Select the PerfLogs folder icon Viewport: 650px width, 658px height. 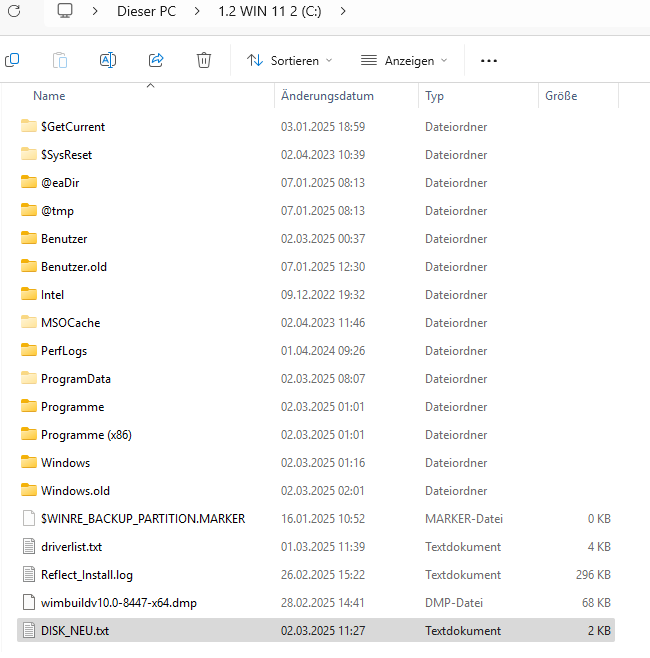(29, 350)
